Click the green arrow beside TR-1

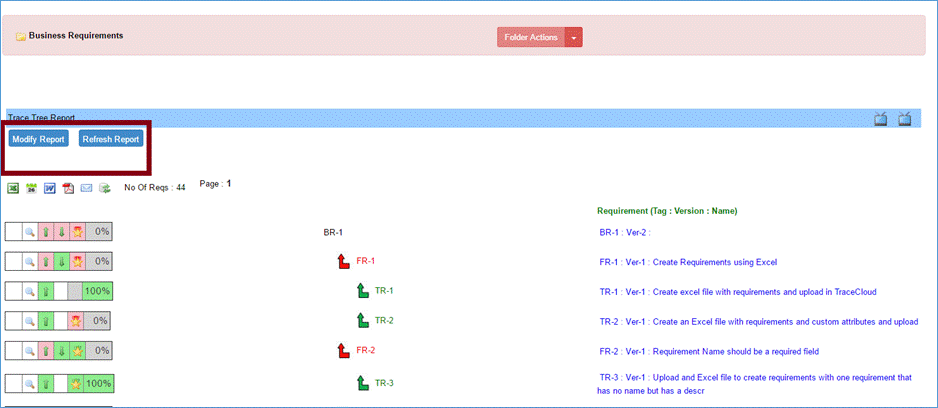click(x=363, y=291)
